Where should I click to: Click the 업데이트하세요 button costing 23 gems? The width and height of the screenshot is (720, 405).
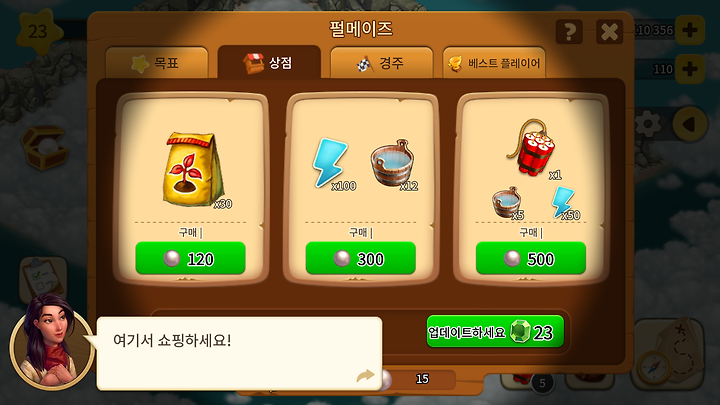point(495,332)
